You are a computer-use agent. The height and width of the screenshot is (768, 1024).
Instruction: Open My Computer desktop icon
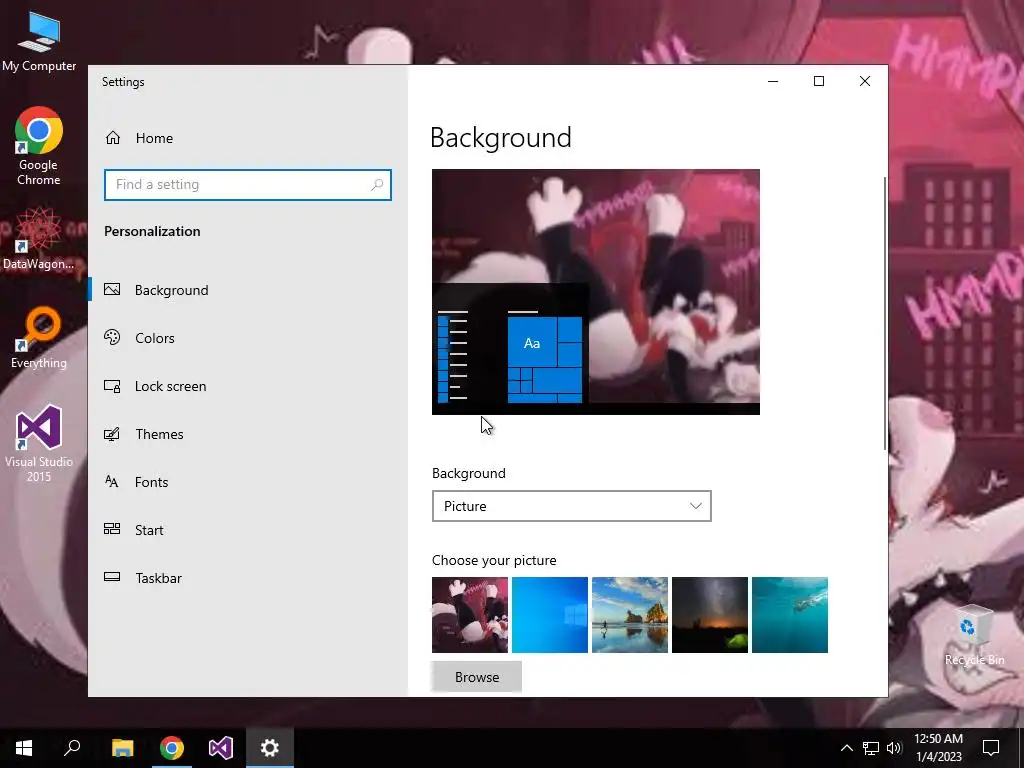click(39, 40)
